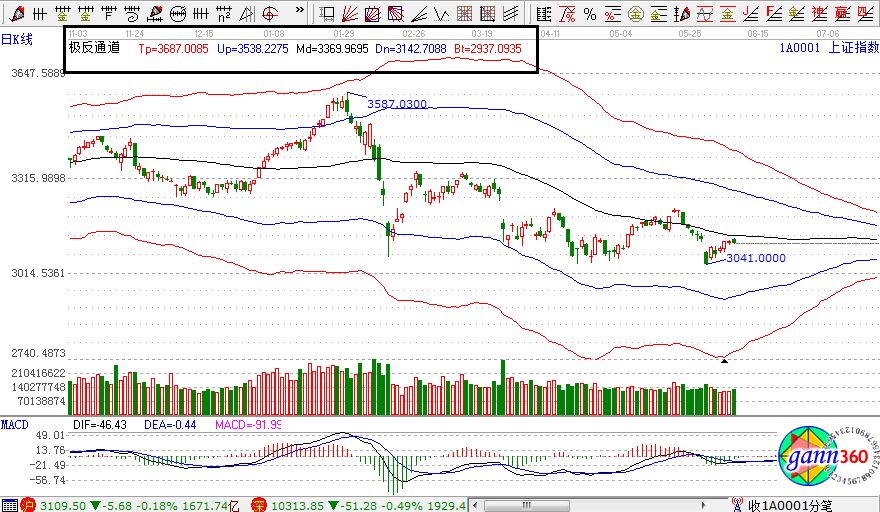Click the percent sign toolbar icon

(x=589, y=14)
